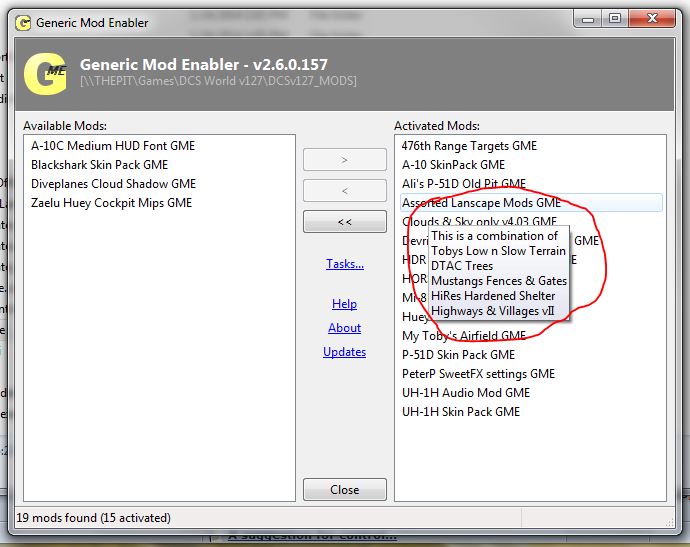Select PeterP SweetFX settings GME

click(x=478, y=374)
